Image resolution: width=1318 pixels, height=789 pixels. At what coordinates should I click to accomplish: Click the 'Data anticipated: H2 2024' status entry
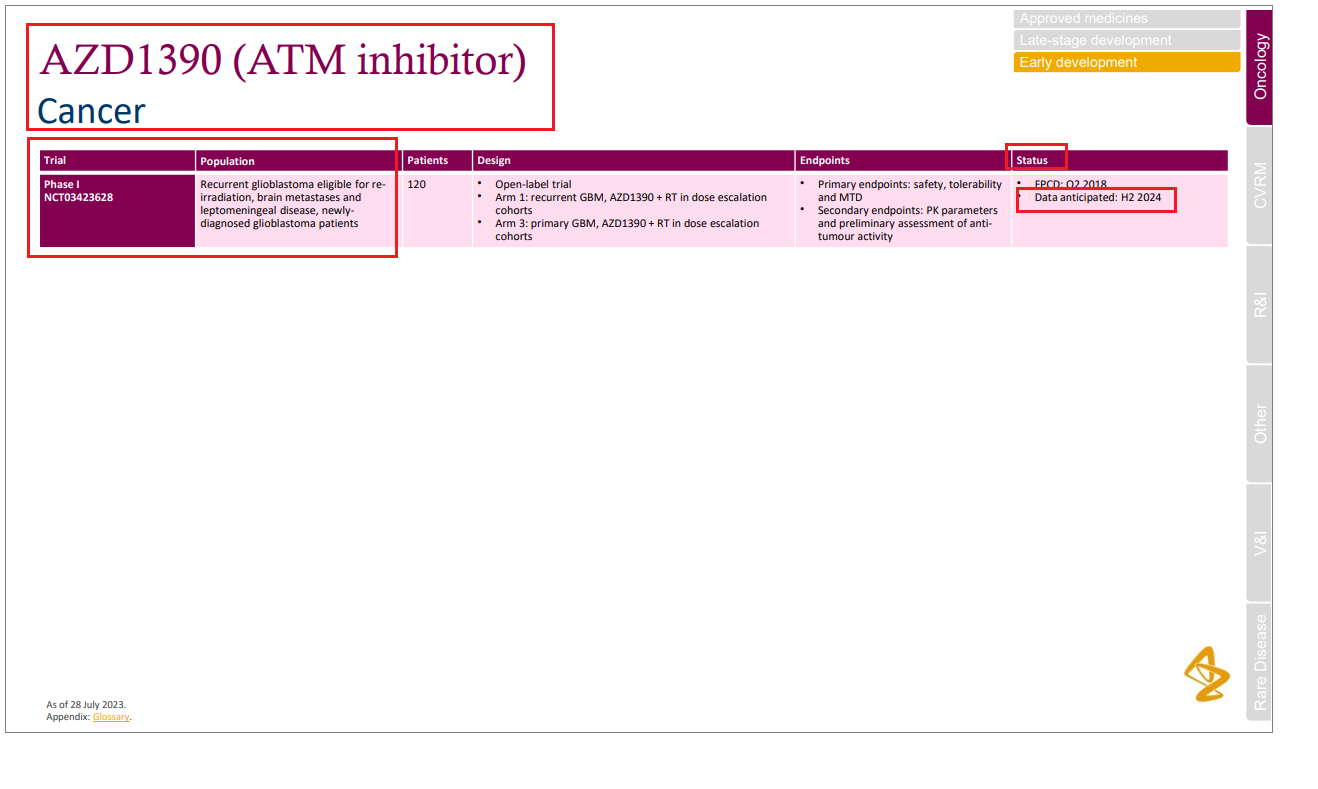point(1095,198)
